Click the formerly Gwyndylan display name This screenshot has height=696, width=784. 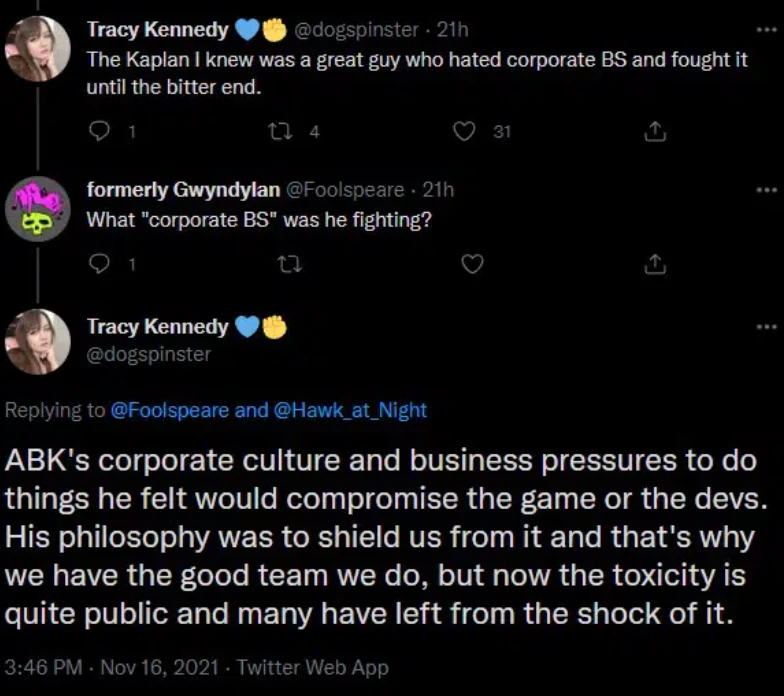click(x=183, y=189)
